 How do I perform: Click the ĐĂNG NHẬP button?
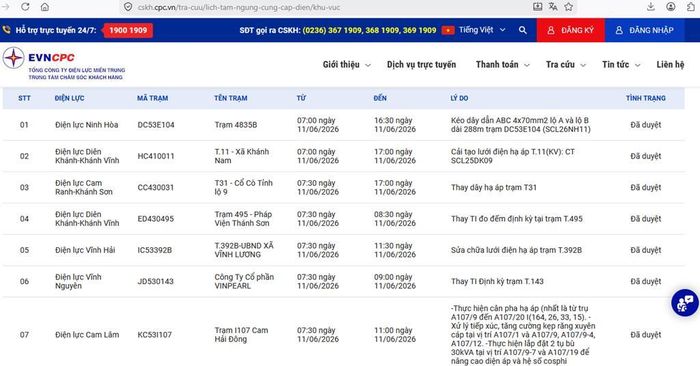click(x=645, y=30)
